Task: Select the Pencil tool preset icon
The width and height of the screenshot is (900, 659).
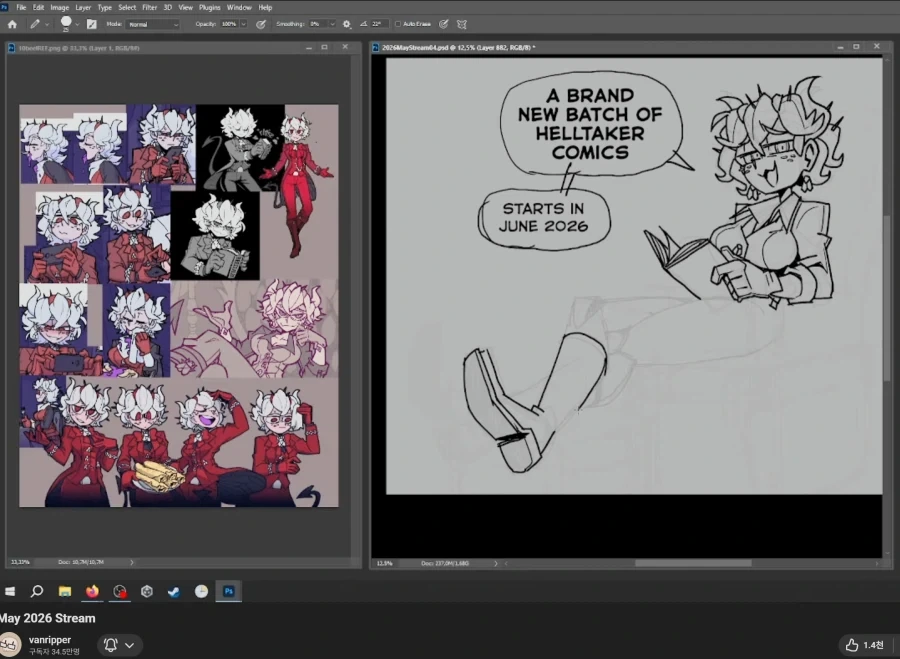Action: pos(35,24)
